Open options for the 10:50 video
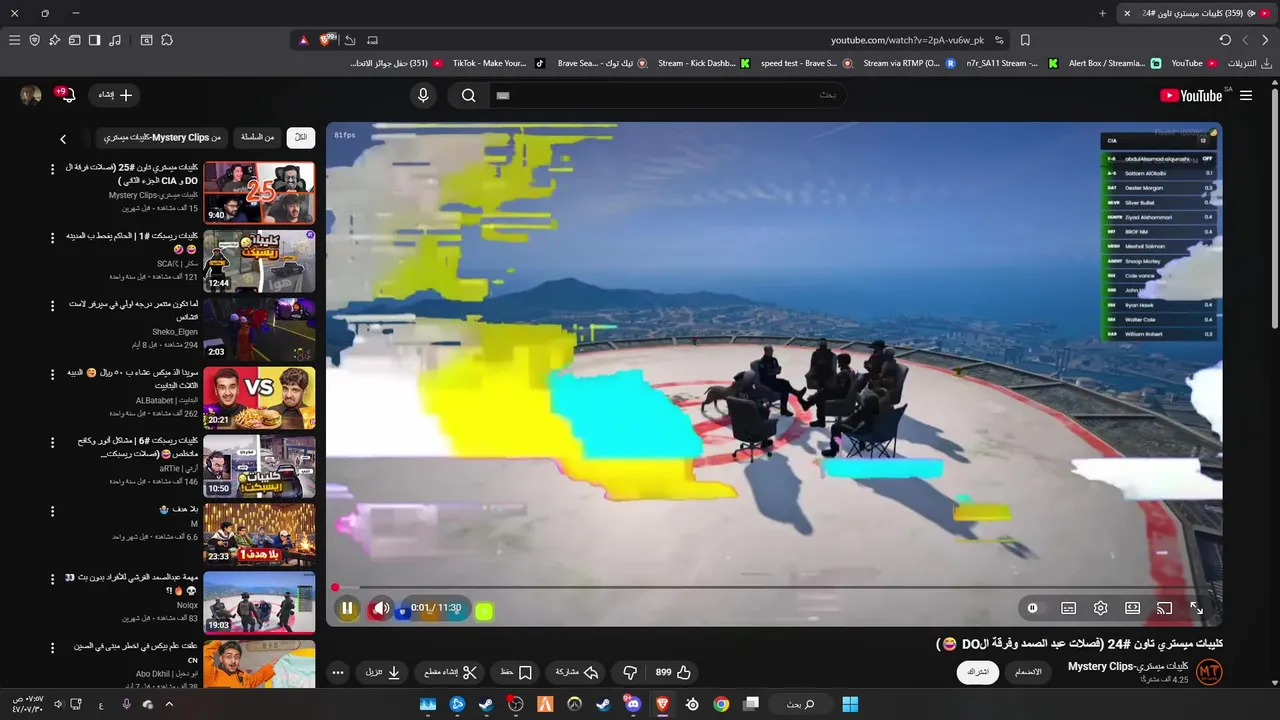This screenshot has width=1280, height=720. click(x=53, y=442)
